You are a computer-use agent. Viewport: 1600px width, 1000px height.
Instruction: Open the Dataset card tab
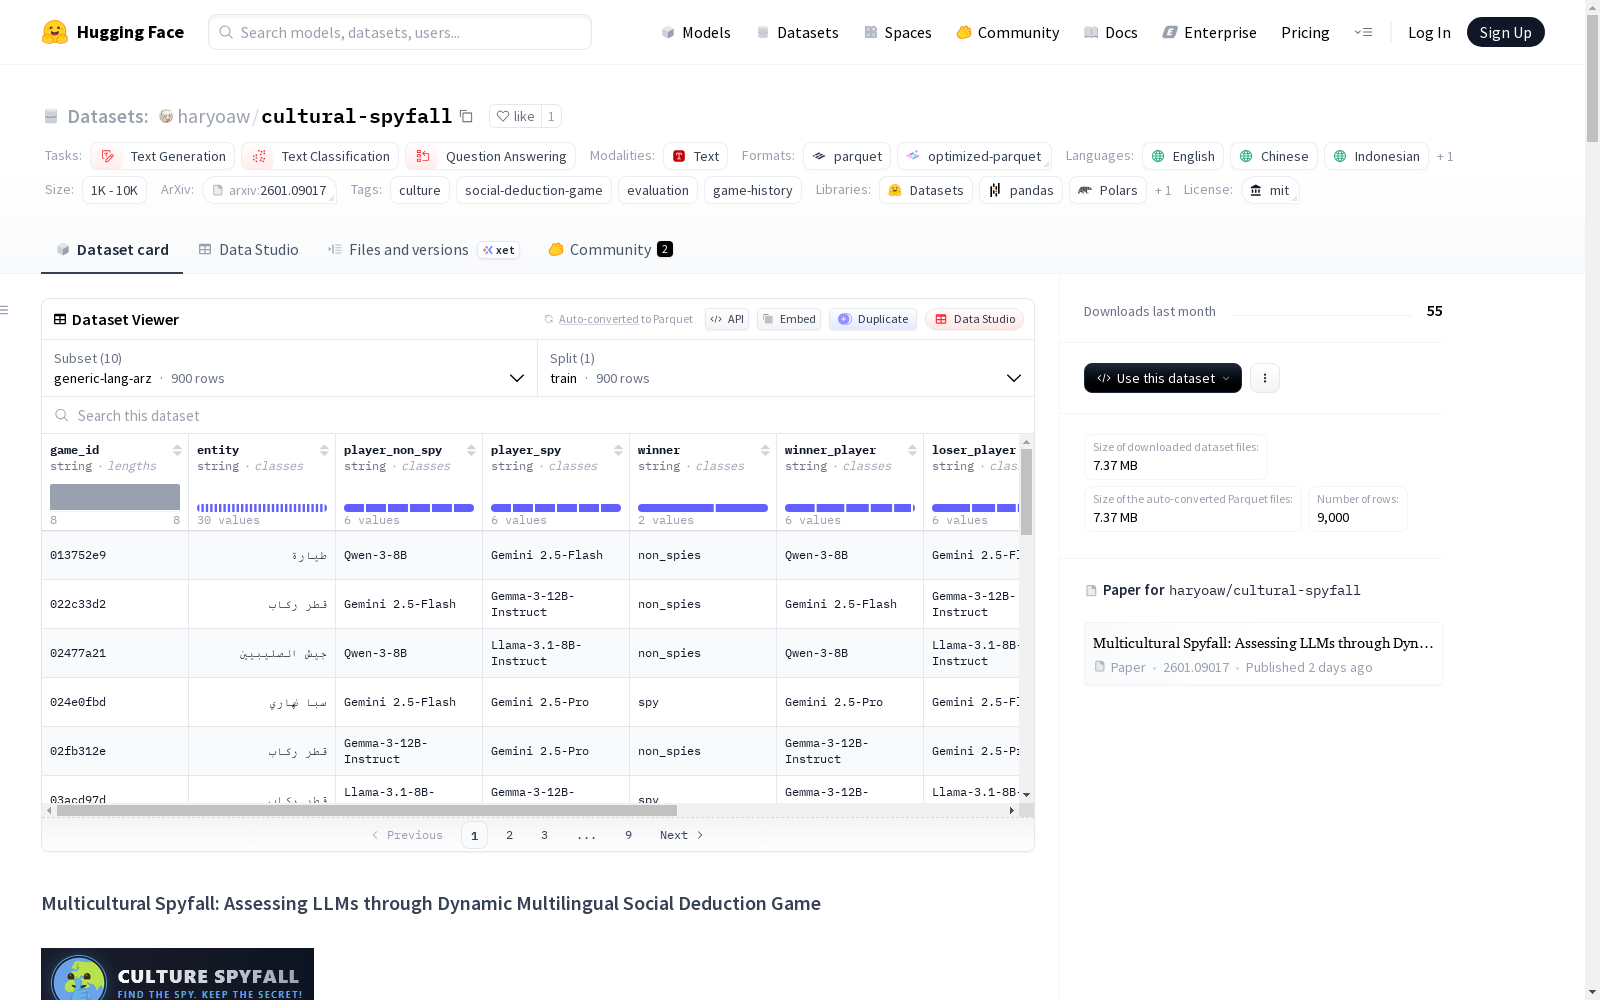pos(112,250)
